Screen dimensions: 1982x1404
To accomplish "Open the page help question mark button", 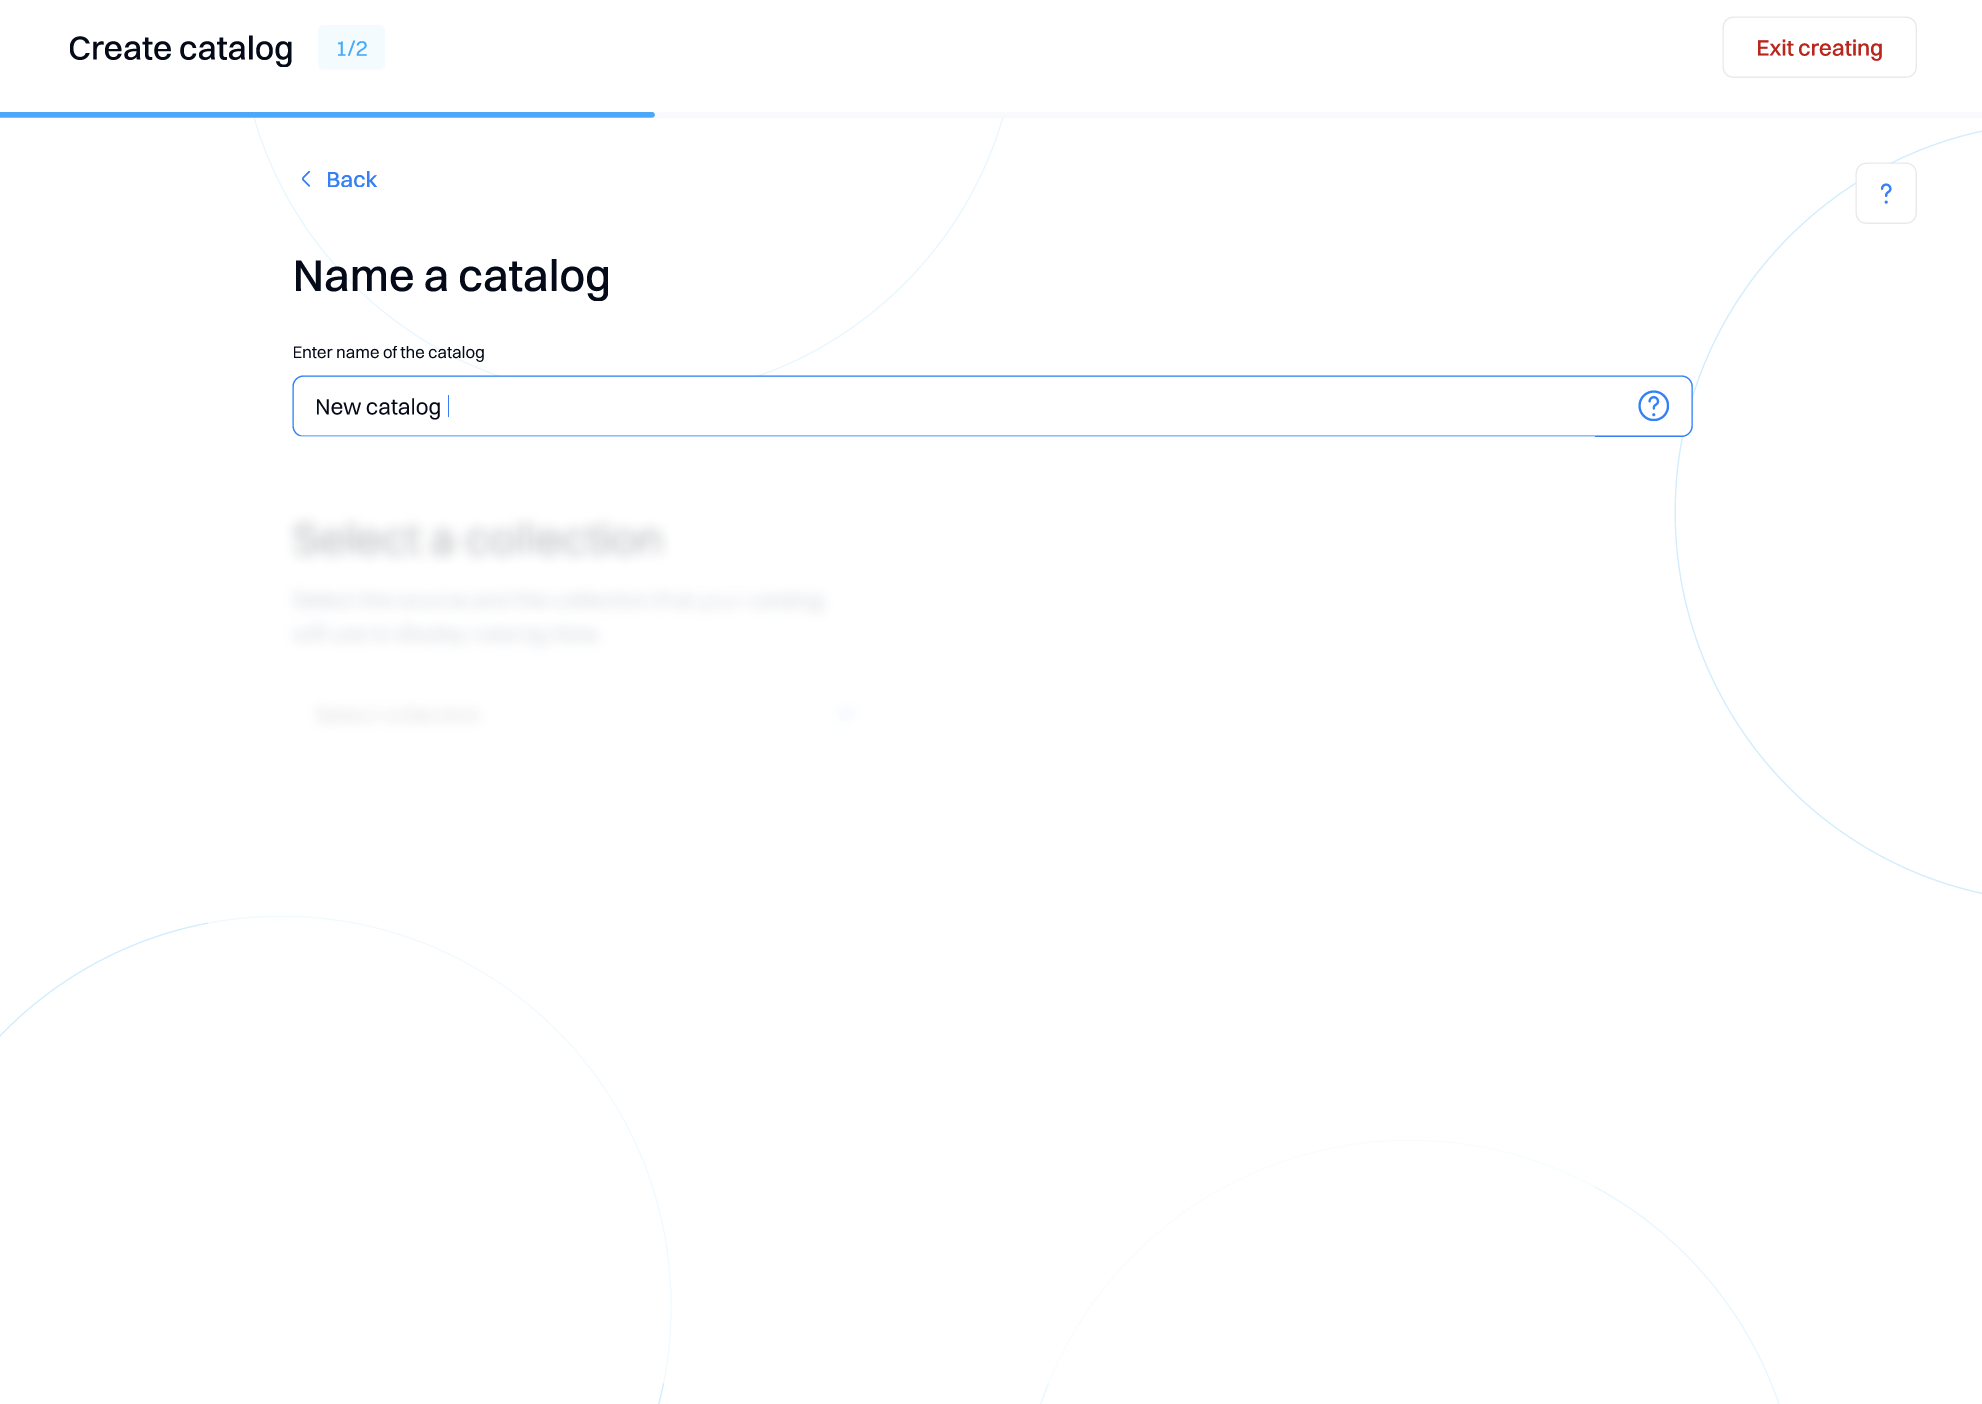I will click(1885, 193).
